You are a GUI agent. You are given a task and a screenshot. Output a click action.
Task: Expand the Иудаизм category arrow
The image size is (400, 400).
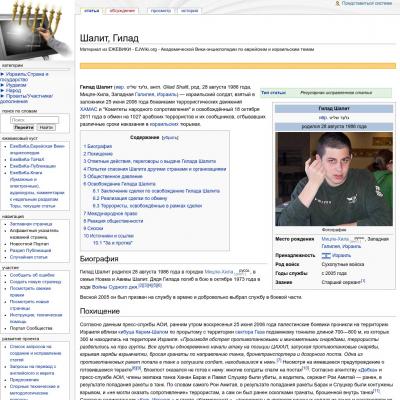(2, 85)
